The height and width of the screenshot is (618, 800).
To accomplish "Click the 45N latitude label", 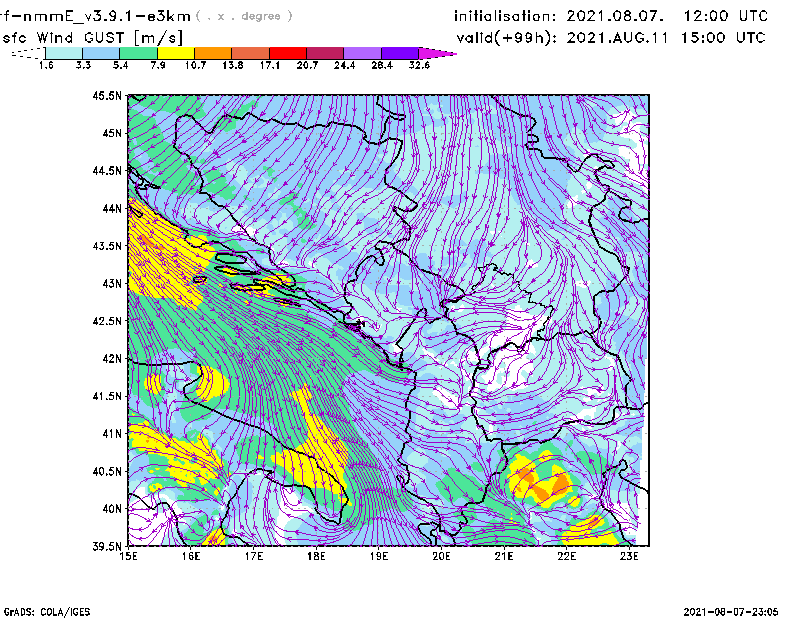I will pos(112,133).
